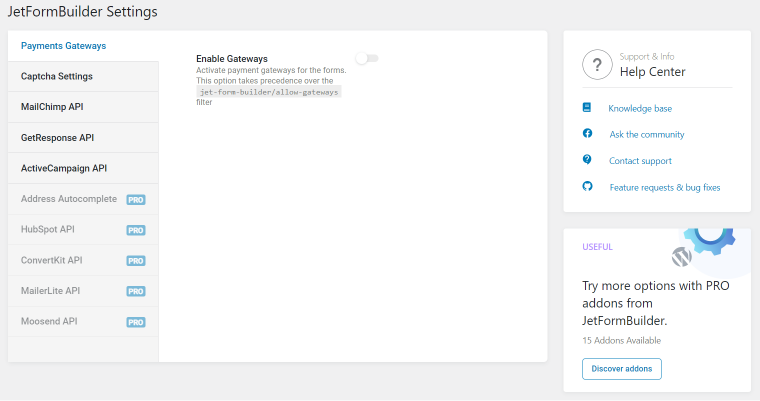Go to the ActiveCampaign API tab

[x=83, y=168]
